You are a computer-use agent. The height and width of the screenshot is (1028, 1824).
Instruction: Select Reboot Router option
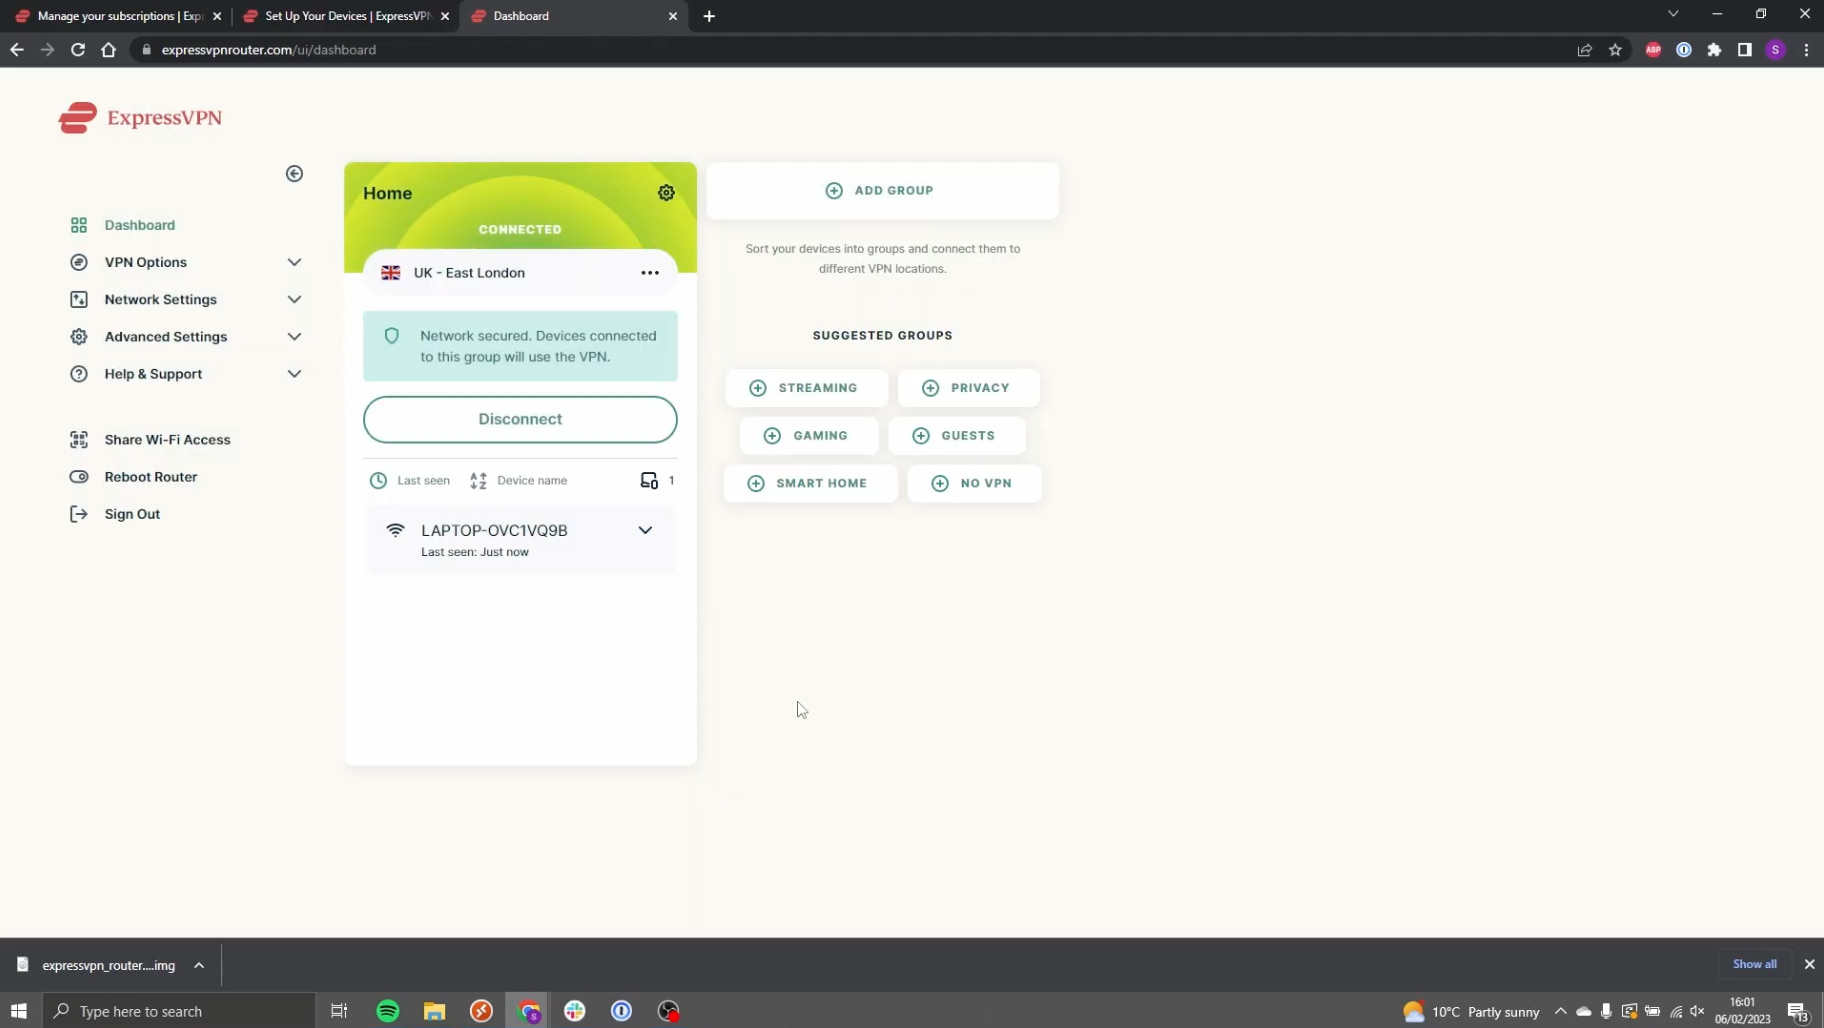click(x=150, y=477)
